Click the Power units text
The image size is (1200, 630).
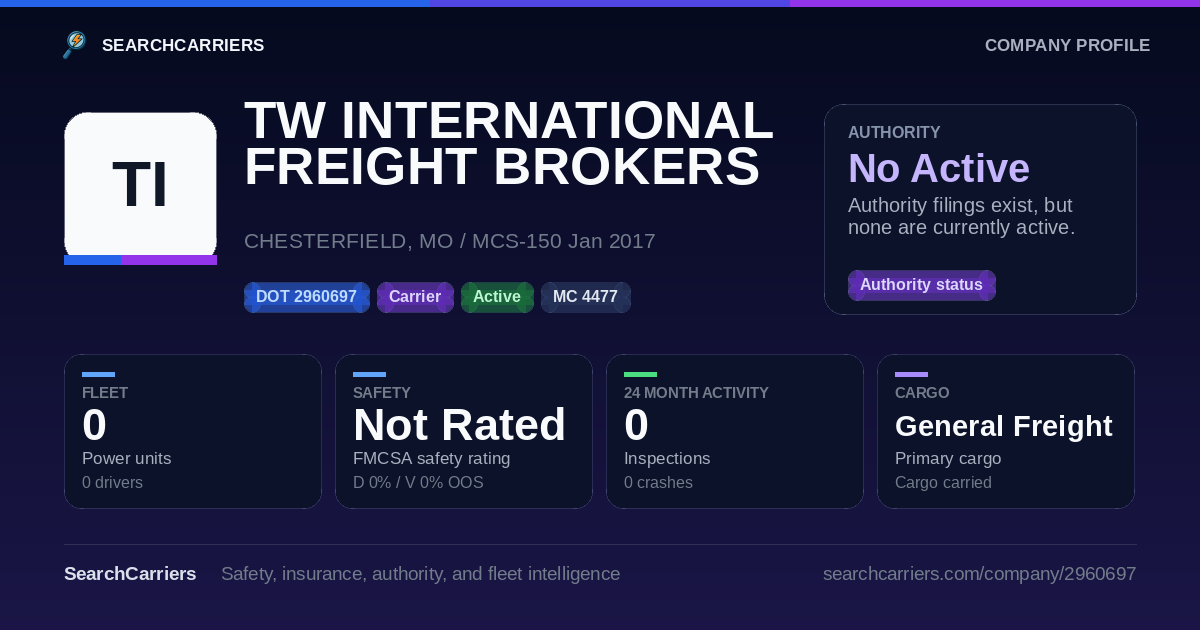[126, 458]
